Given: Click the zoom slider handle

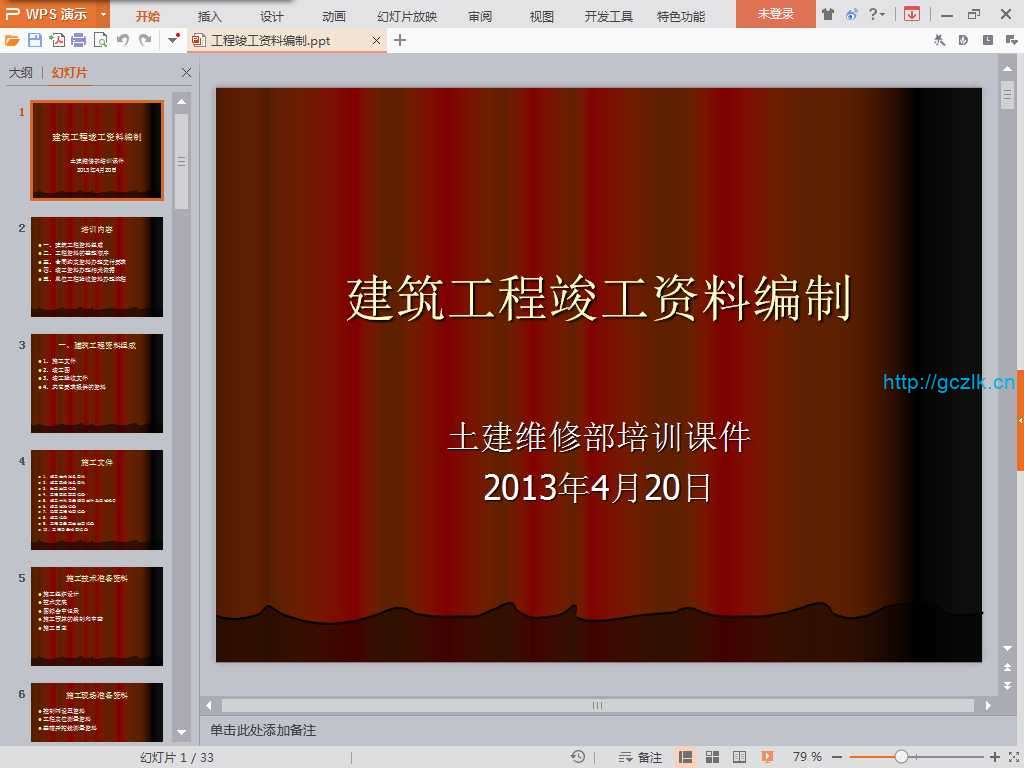Looking at the screenshot, I should coord(901,757).
